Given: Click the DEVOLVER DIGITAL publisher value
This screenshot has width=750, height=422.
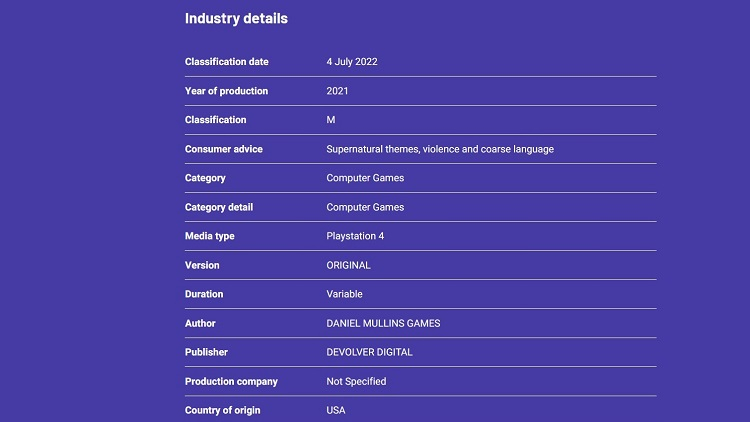Looking at the screenshot, I should (369, 352).
